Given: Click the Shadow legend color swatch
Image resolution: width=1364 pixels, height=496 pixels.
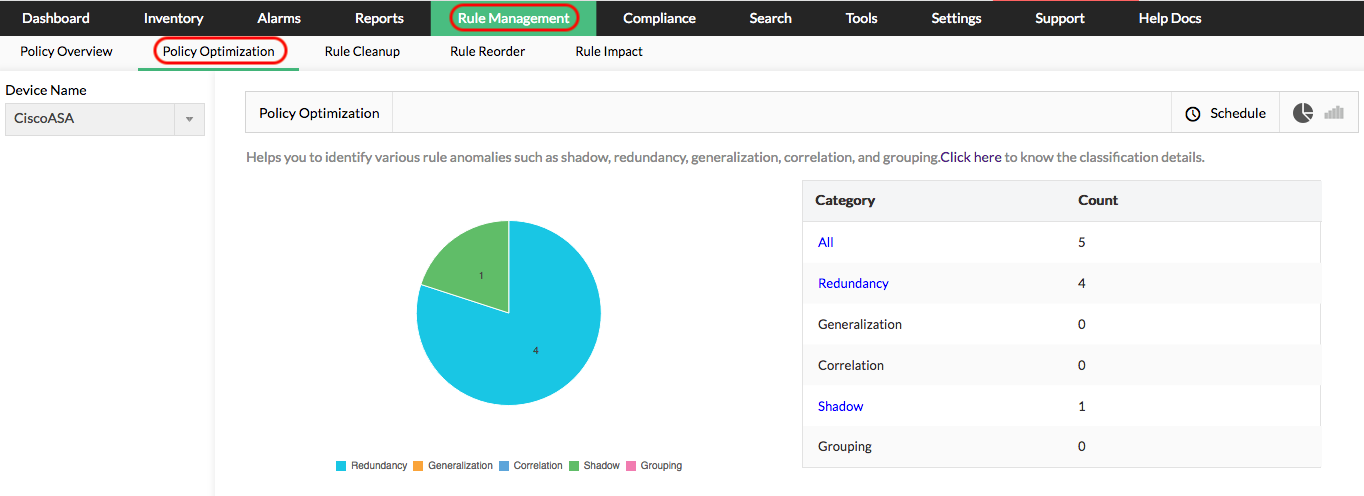Looking at the screenshot, I should tap(574, 466).
